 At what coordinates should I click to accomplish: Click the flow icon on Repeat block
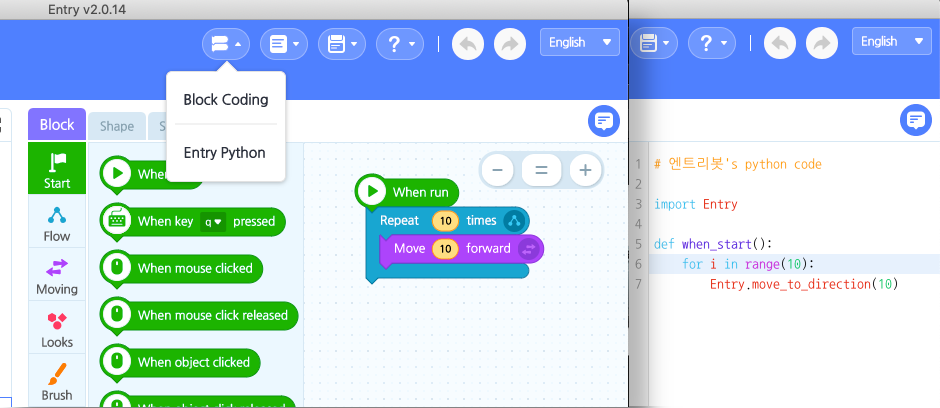514,221
